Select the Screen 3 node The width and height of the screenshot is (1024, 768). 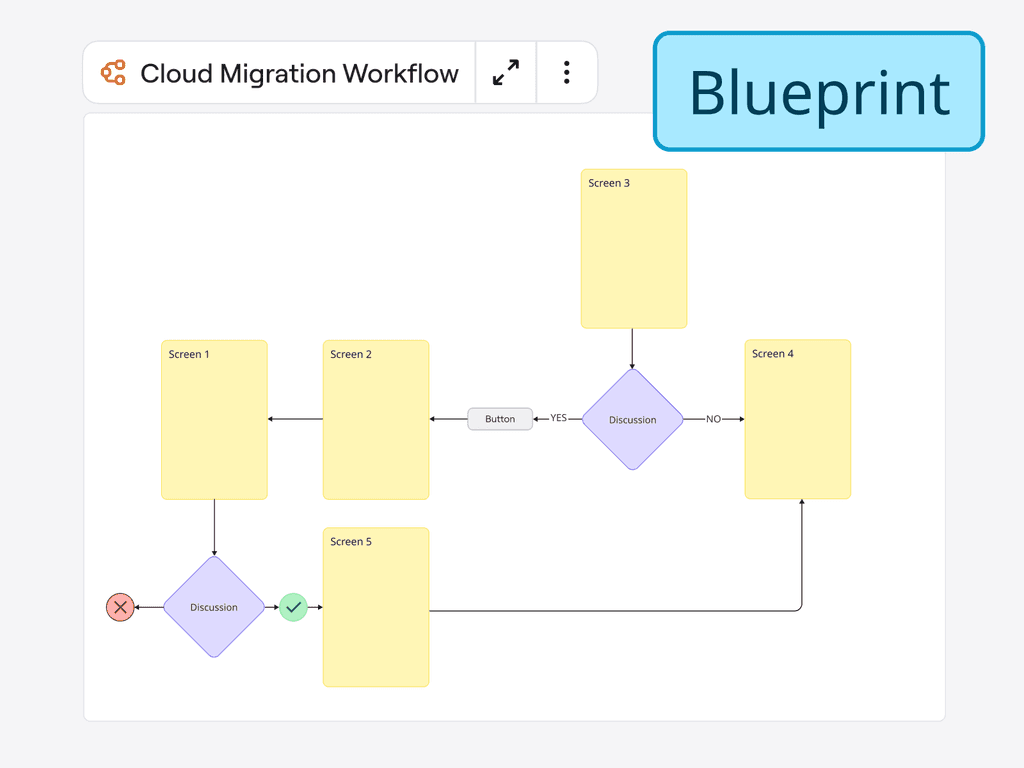(x=634, y=247)
